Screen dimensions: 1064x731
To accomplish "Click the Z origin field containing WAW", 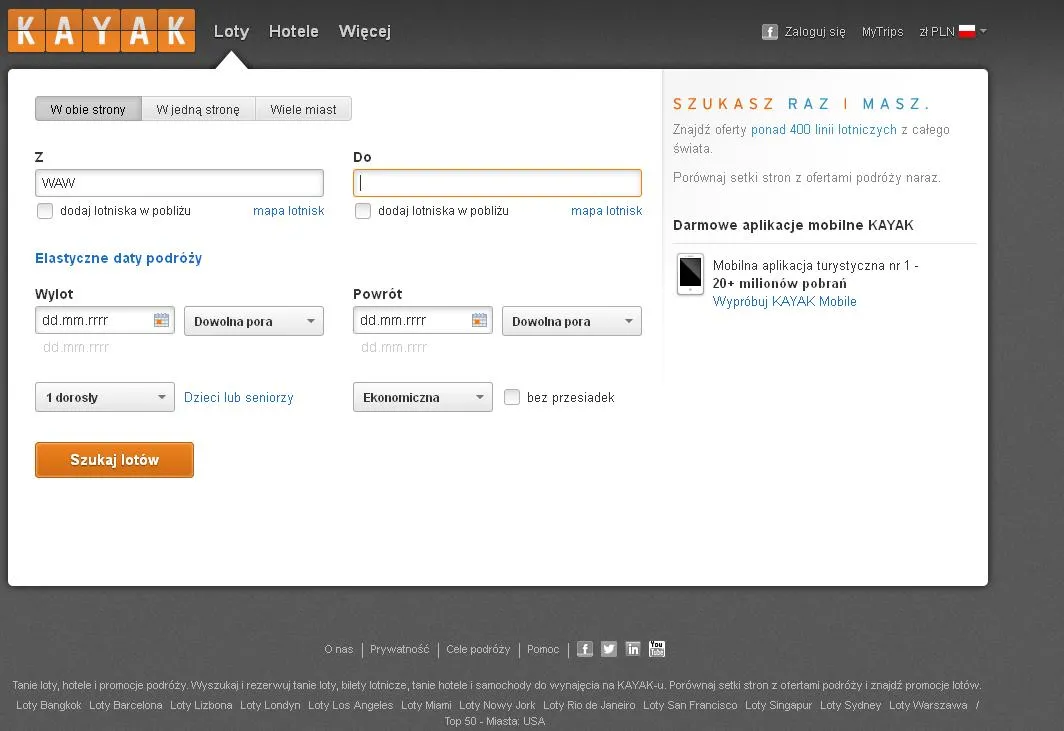I will click(179, 183).
